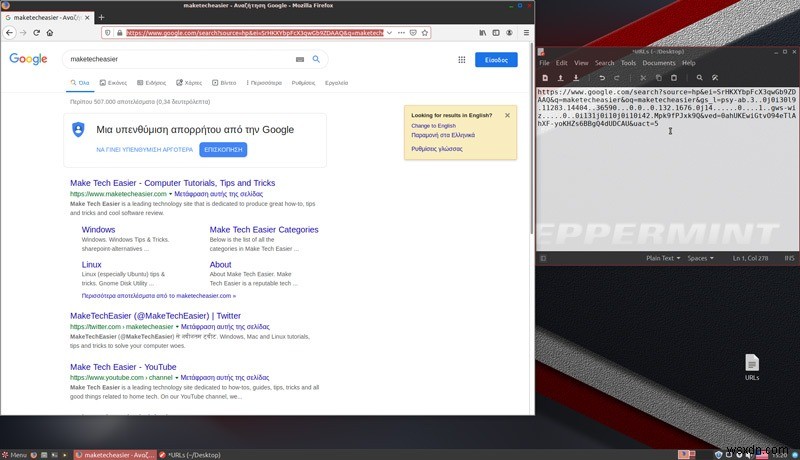Open new Firefox tab with plus
The height and width of the screenshot is (460, 800).
coord(101,17)
